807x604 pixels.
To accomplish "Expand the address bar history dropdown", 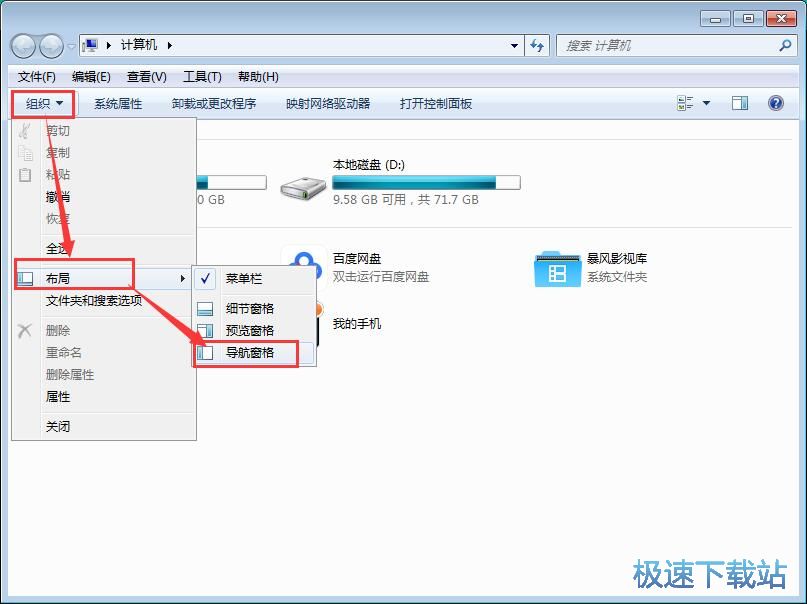I will click(x=514, y=46).
